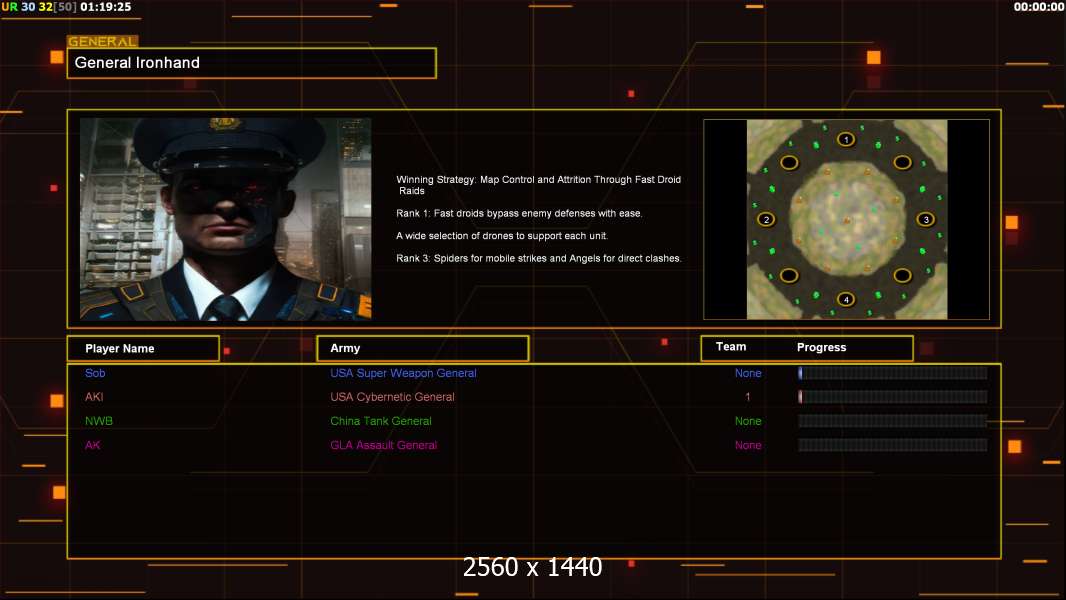This screenshot has height=600, width=1066.
Task: Click start position 4 on the minimap
Action: coord(846,299)
